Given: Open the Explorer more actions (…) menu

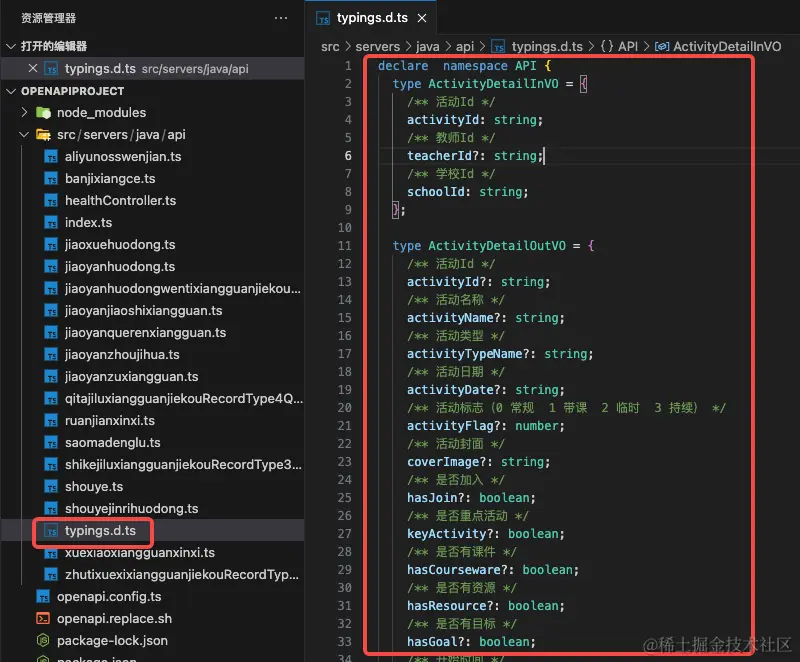Looking at the screenshot, I should click(x=280, y=17).
